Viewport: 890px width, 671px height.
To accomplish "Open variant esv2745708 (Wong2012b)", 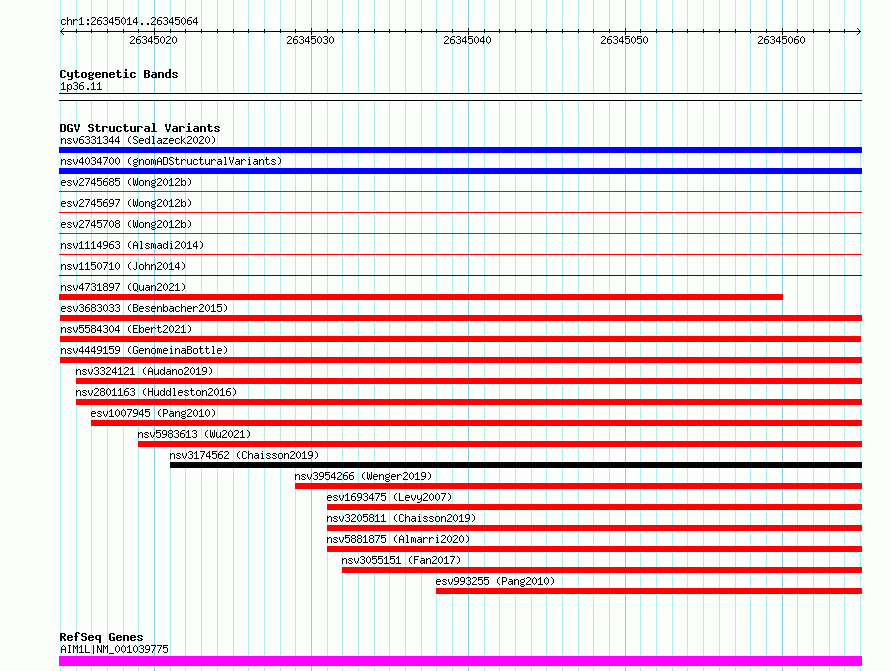I will point(126,224).
